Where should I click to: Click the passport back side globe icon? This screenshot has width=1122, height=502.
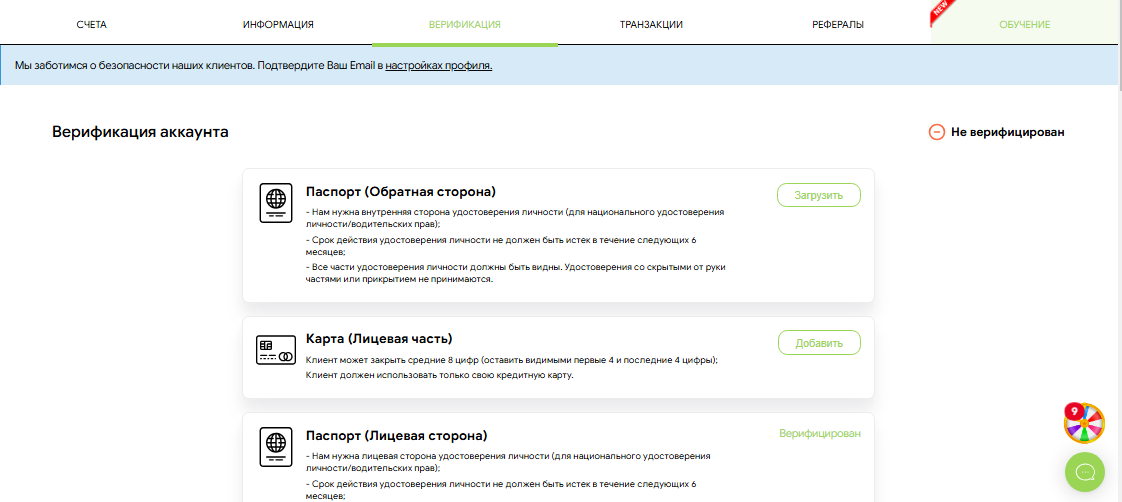pyautogui.click(x=275, y=203)
